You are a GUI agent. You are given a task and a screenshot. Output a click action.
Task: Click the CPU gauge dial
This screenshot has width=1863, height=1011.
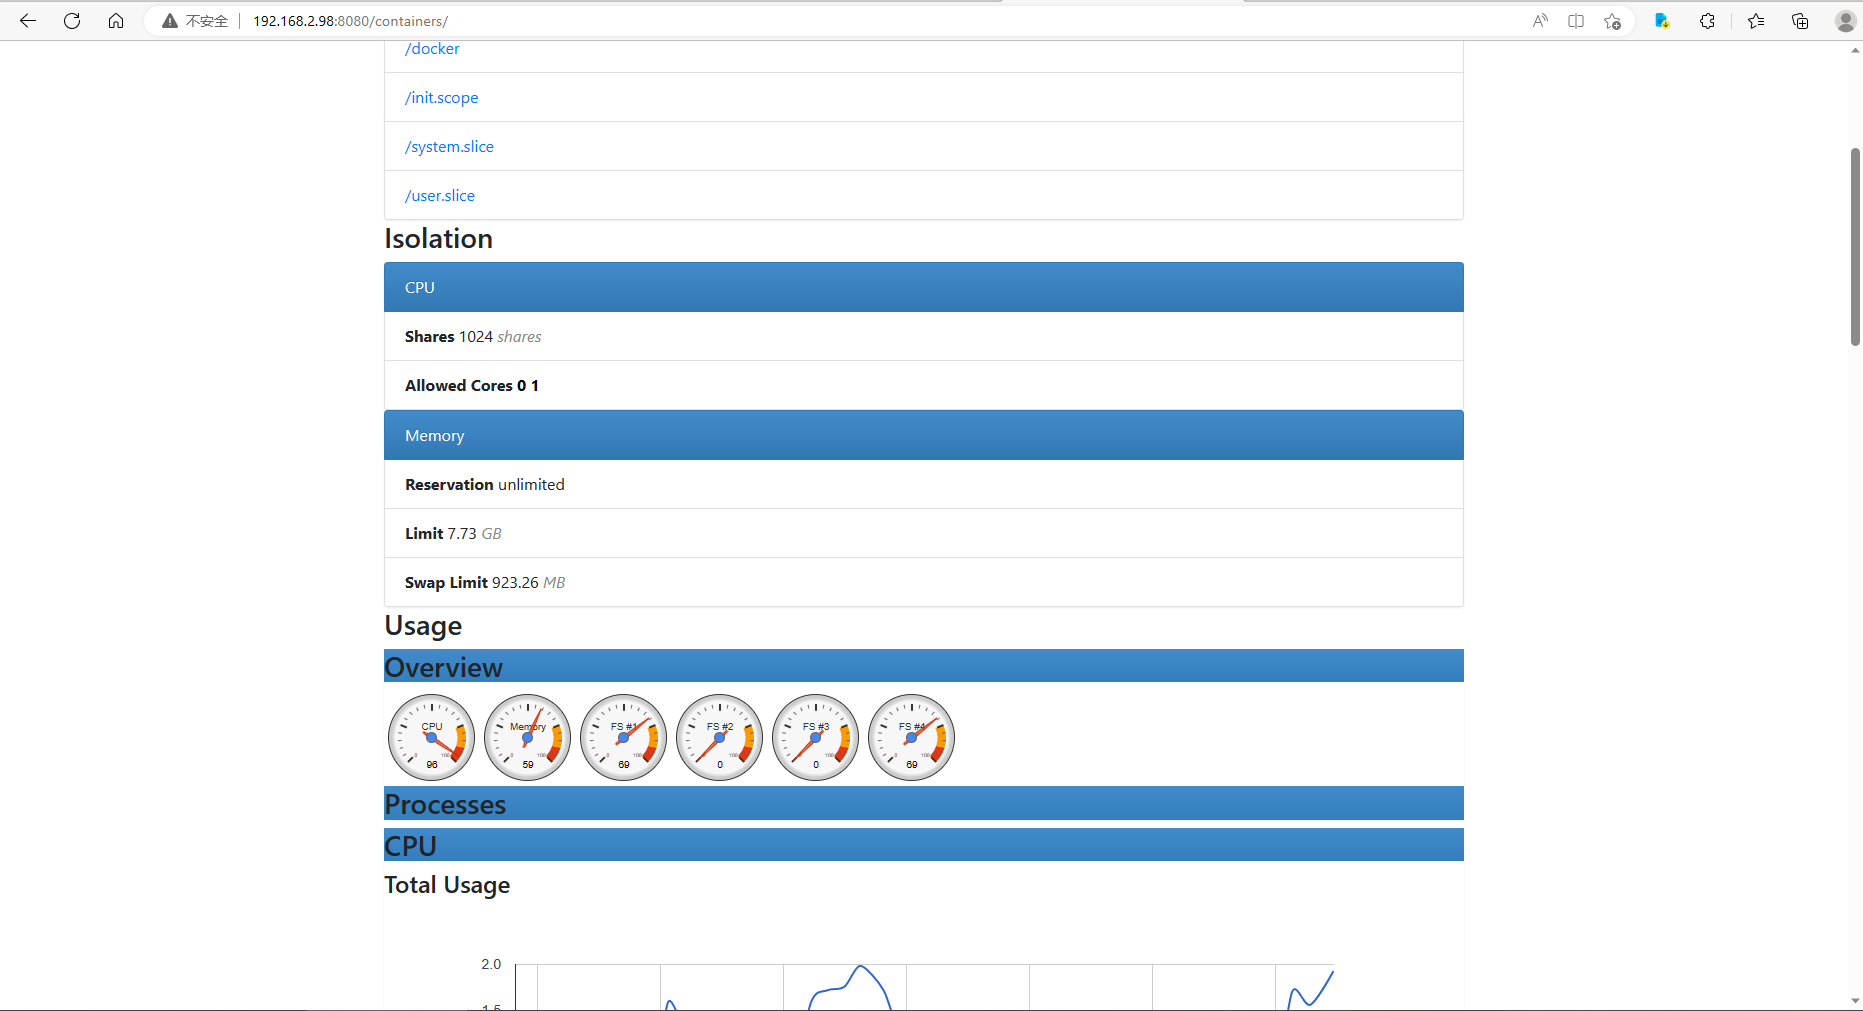coord(432,737)
